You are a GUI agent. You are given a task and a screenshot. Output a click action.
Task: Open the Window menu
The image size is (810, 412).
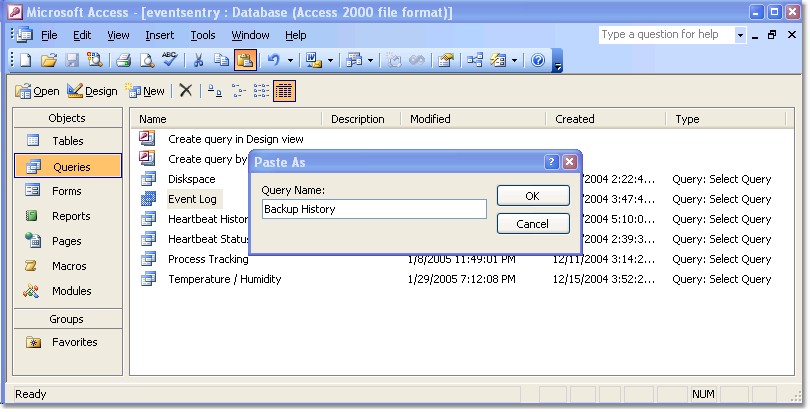[250, 35]
